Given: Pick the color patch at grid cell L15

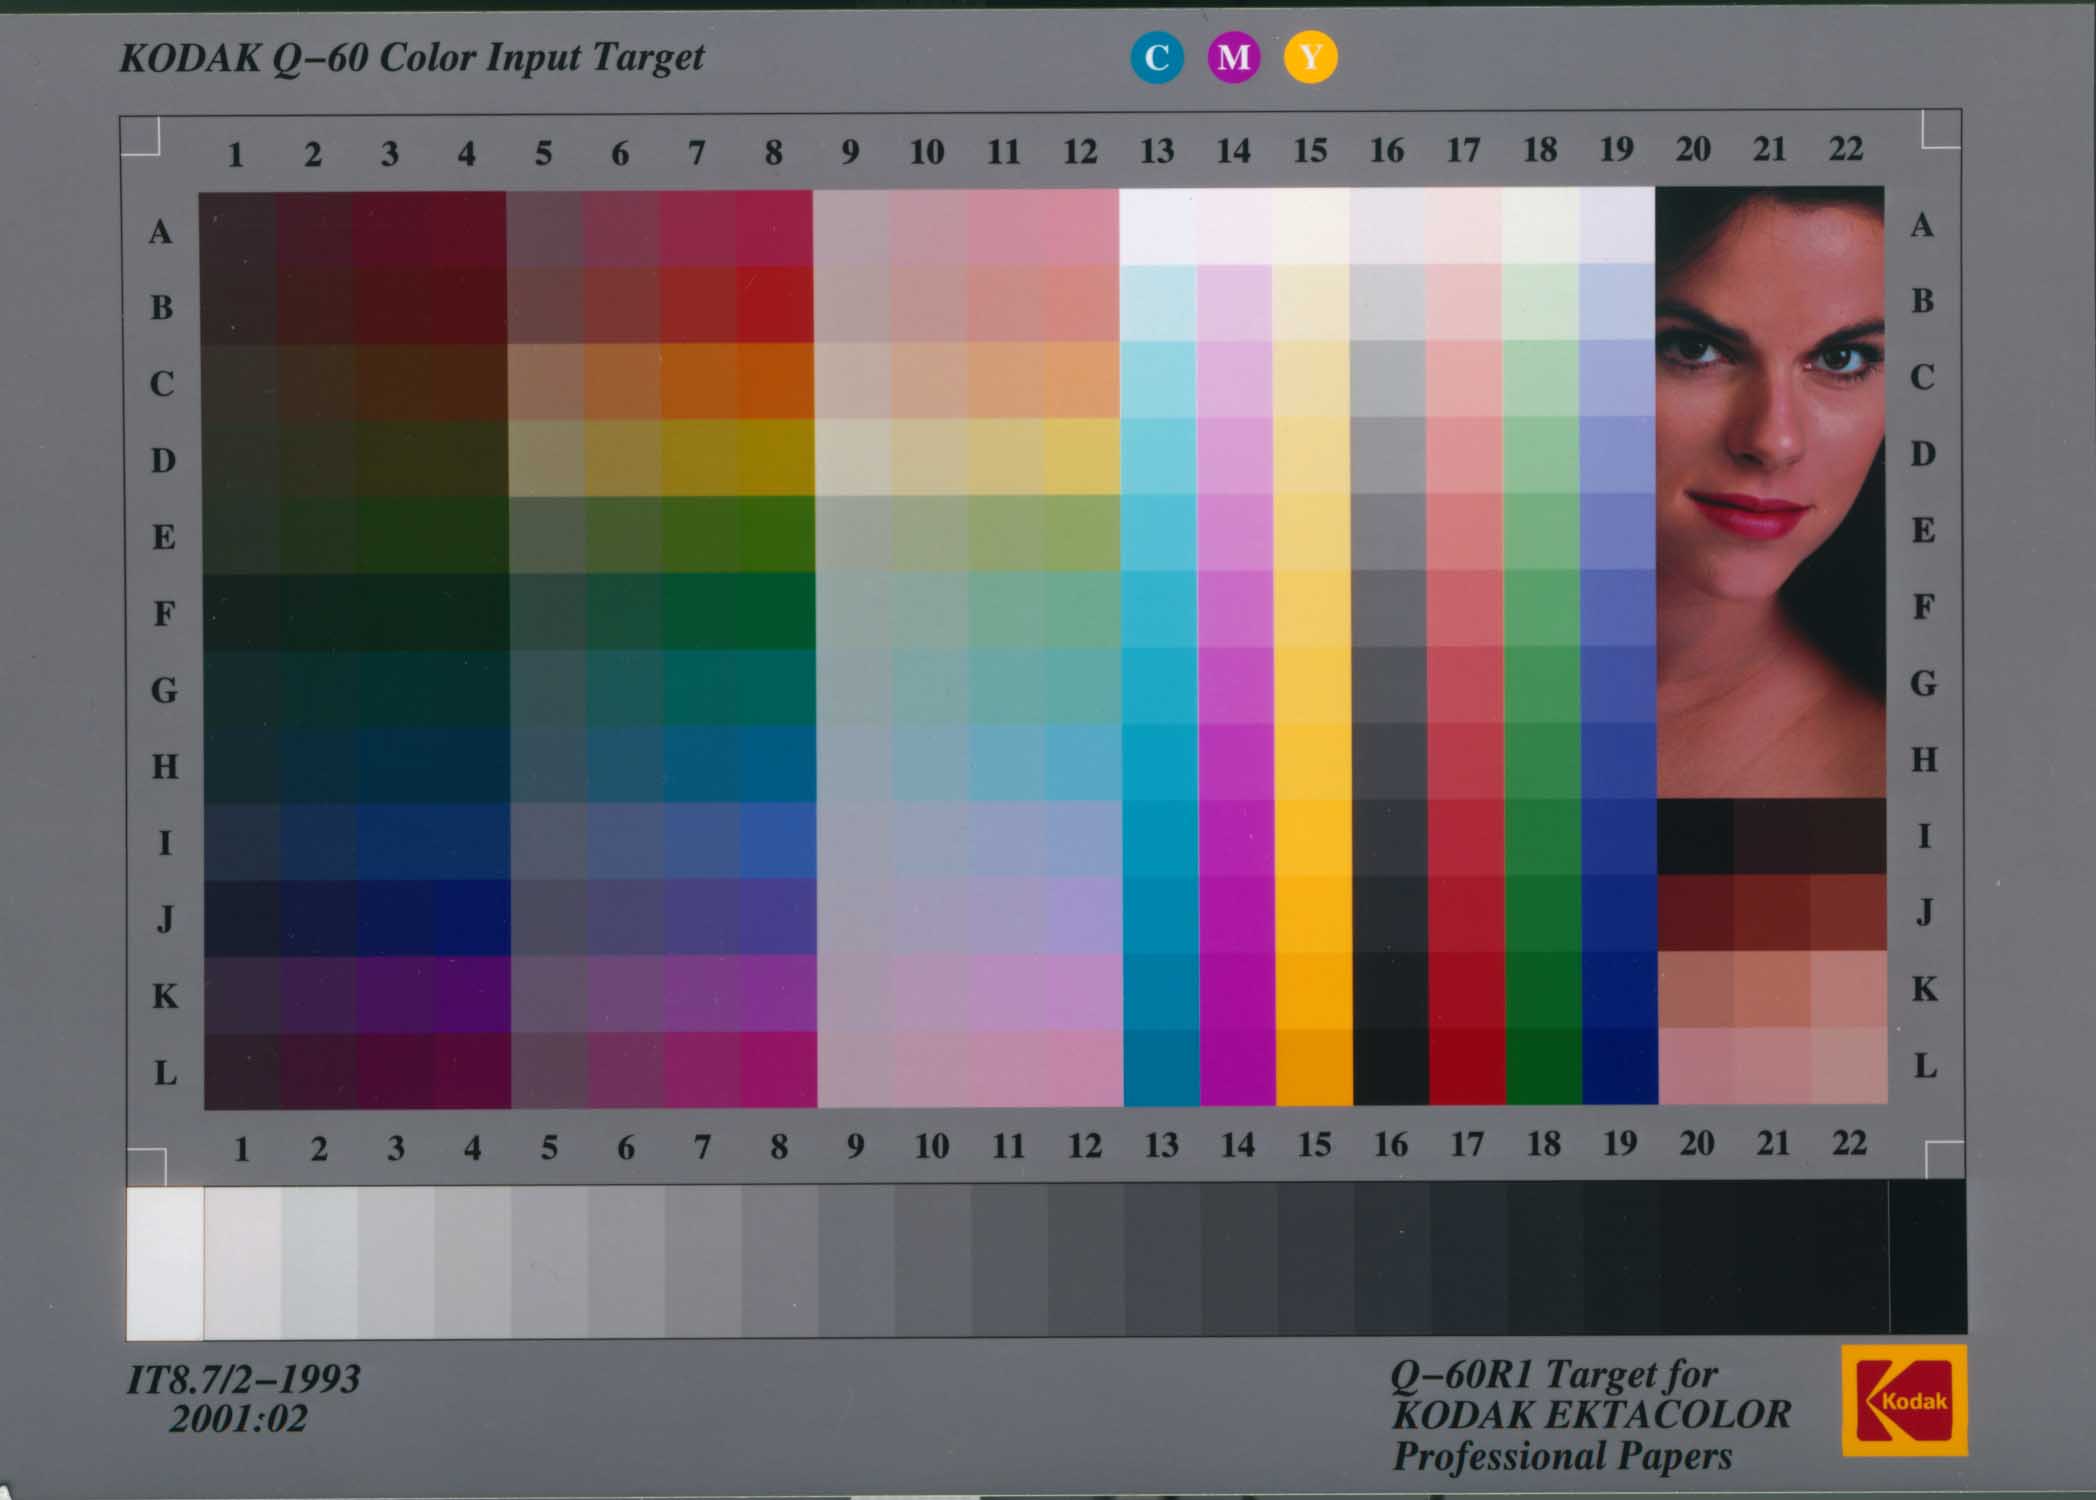Looking at the screenshot, I should [1315, 1067].
